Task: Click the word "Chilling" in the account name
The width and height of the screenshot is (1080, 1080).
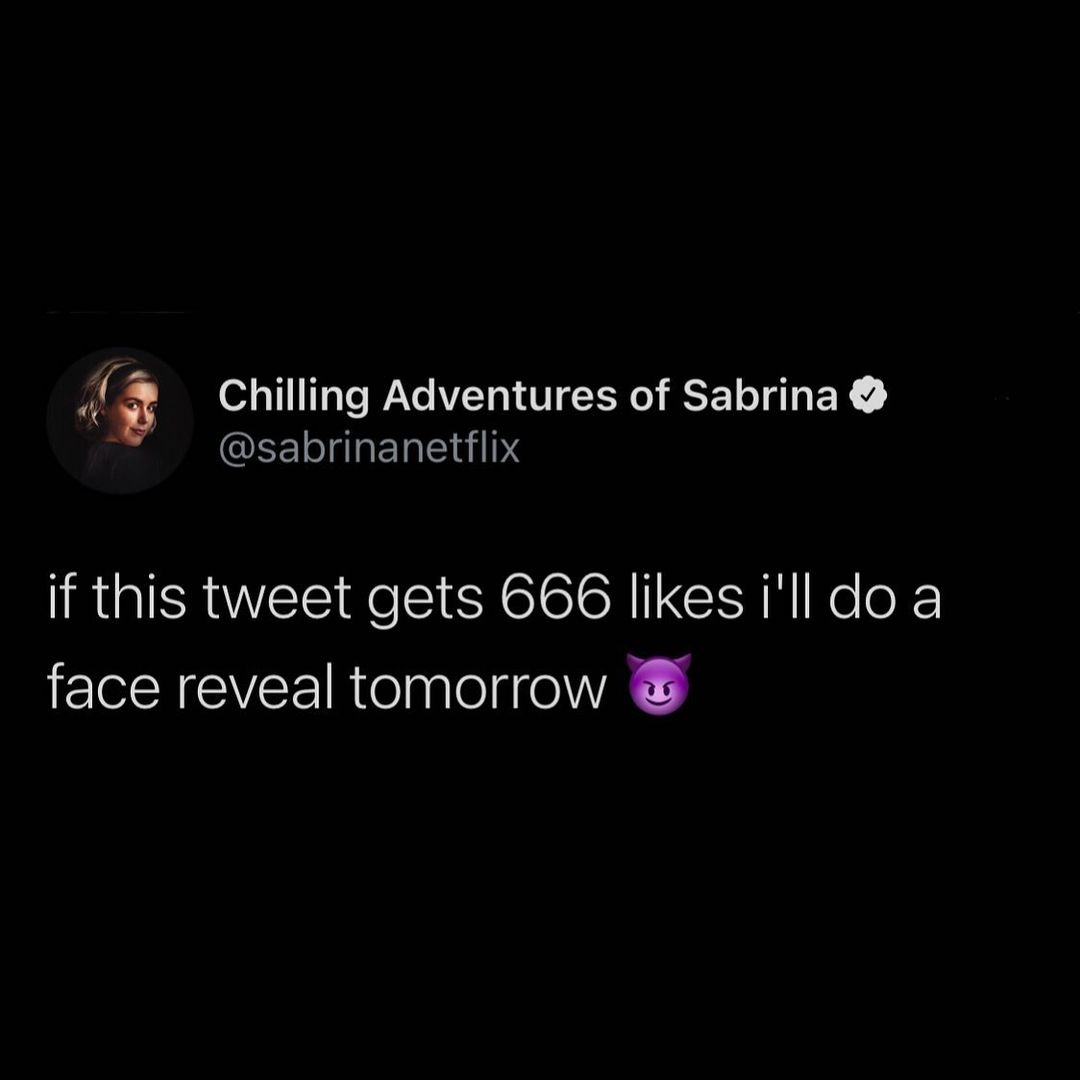Action: click(293, 397)
